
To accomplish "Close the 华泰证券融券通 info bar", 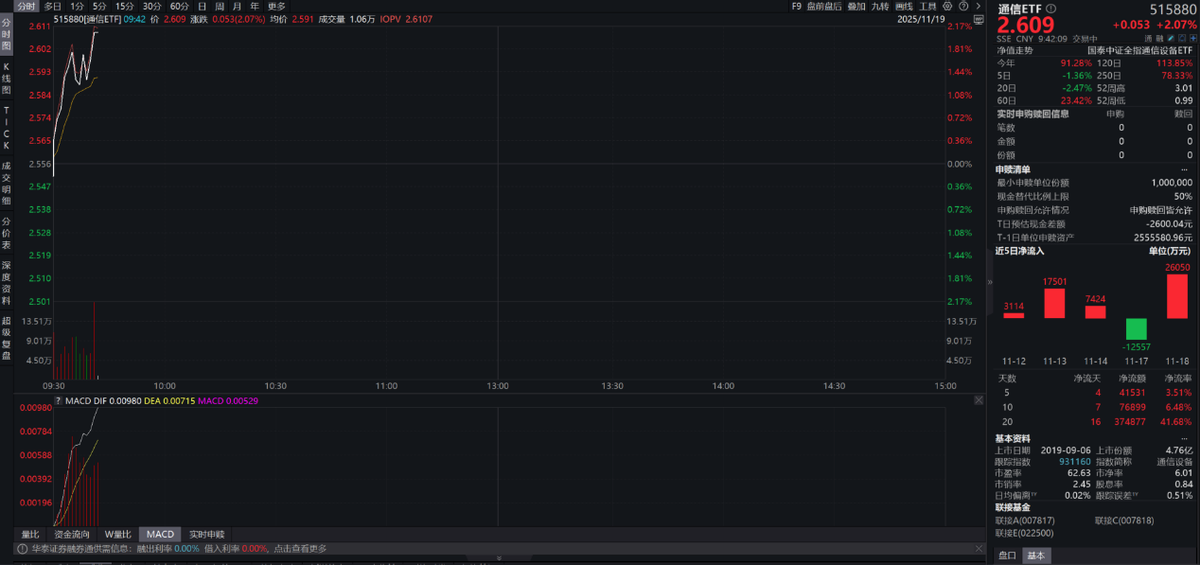I will [979, 548].
